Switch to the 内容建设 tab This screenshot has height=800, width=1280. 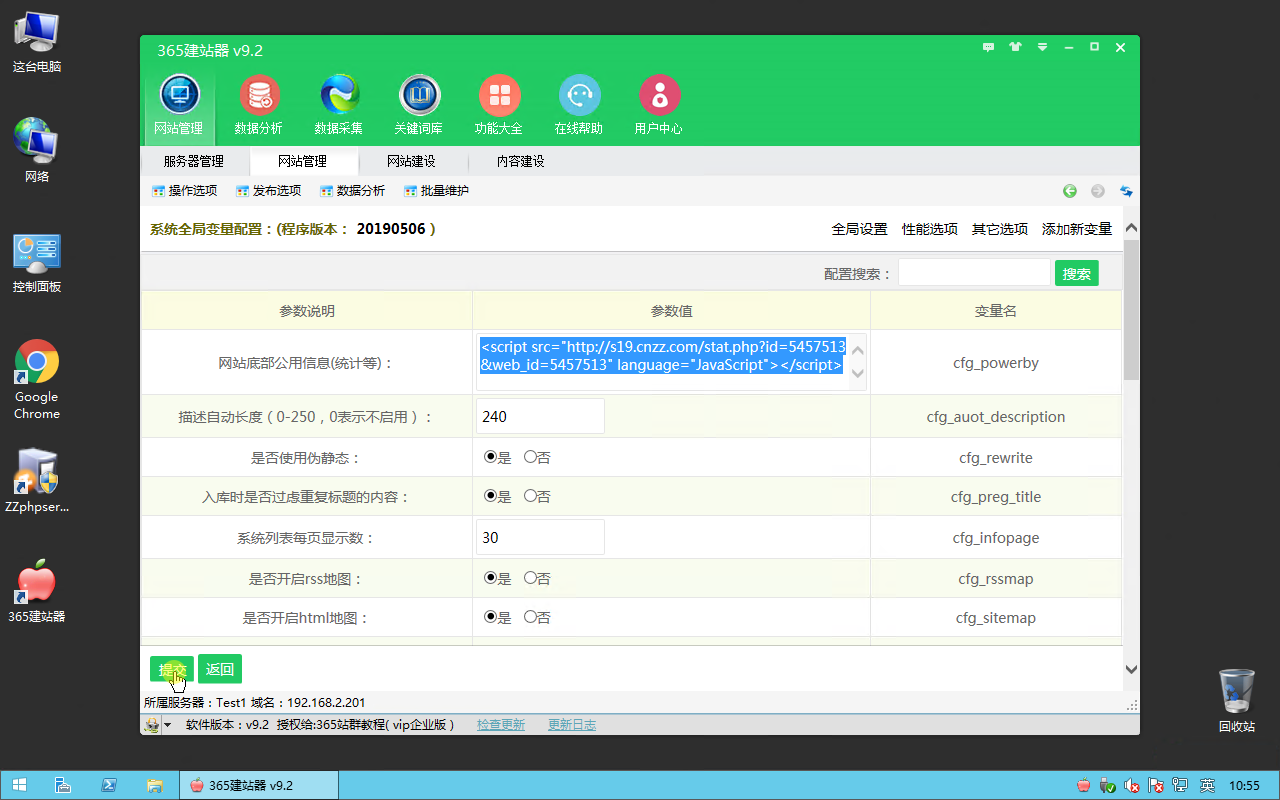521,161
